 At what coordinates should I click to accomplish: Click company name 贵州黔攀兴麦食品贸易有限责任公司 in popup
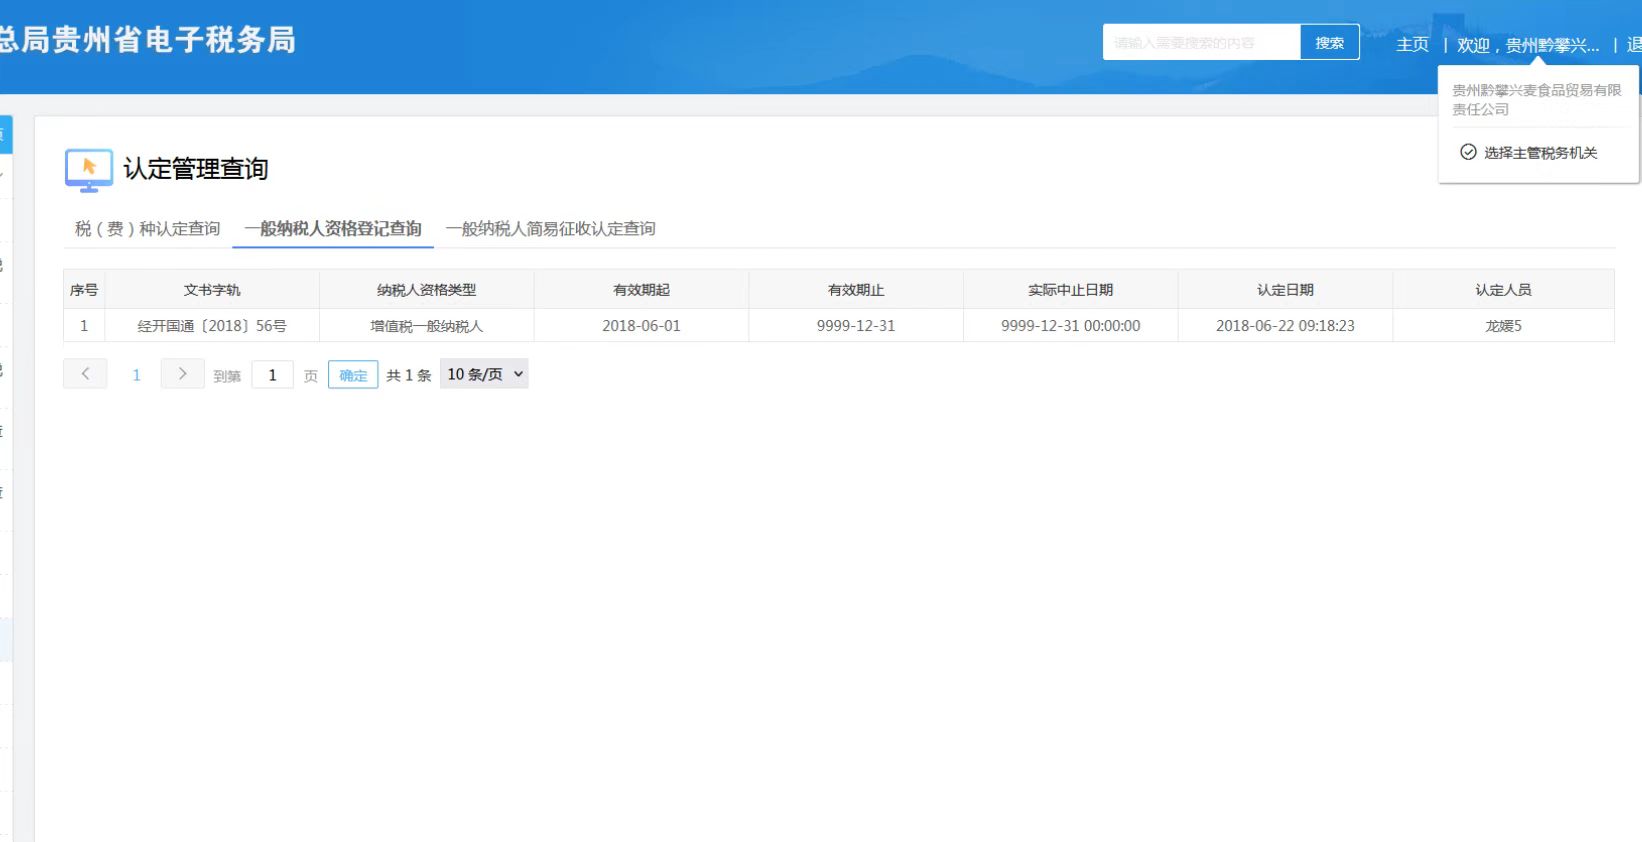(x=1536, y=99)
